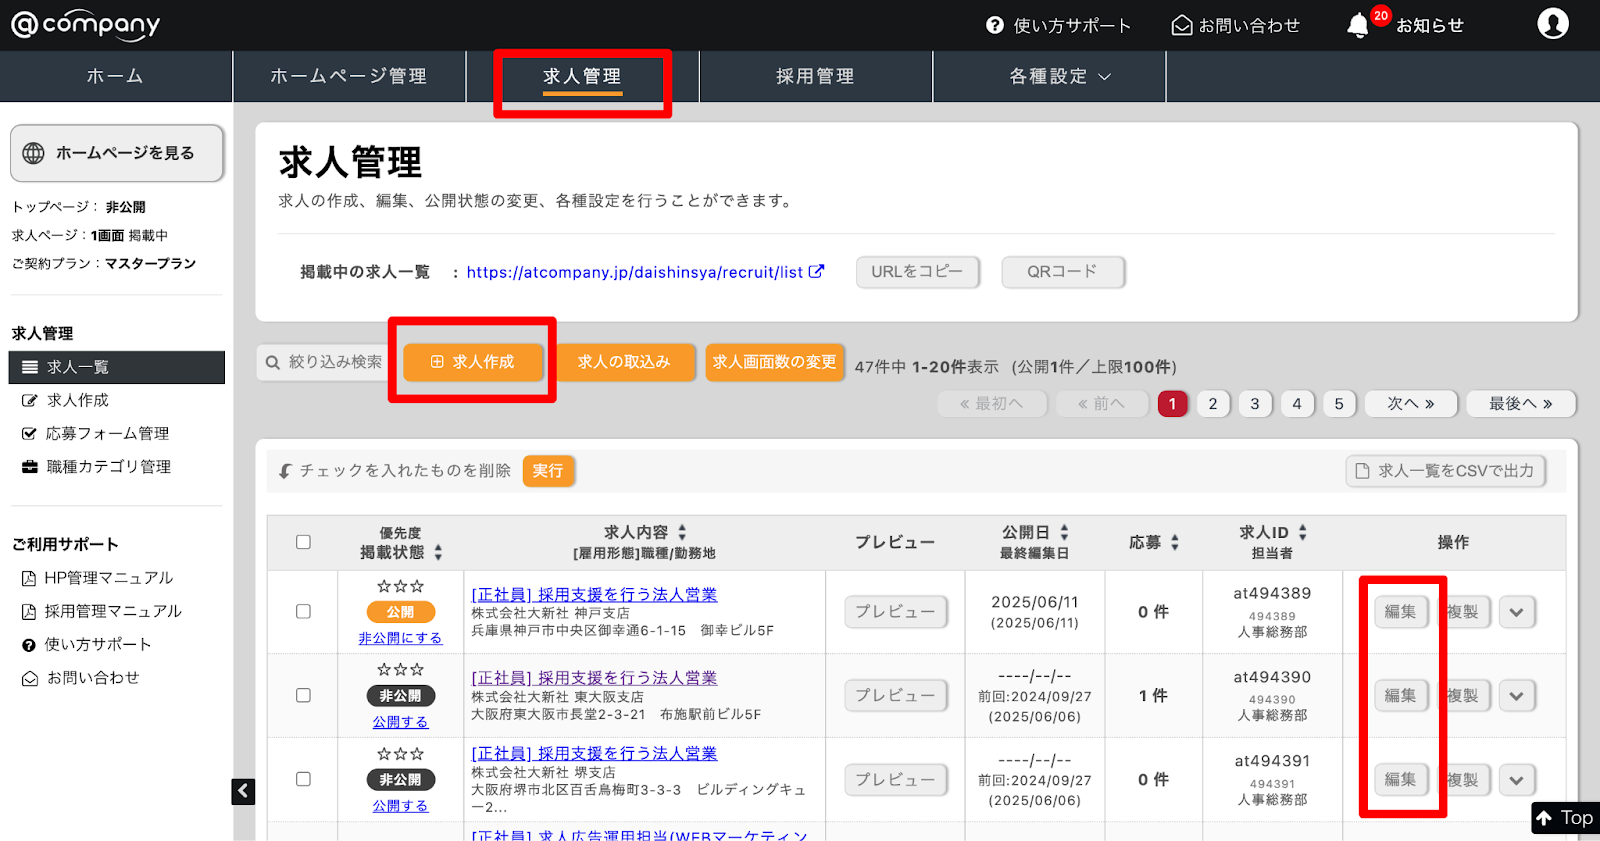Click the Top arrow to return to top

point(1566,818)
